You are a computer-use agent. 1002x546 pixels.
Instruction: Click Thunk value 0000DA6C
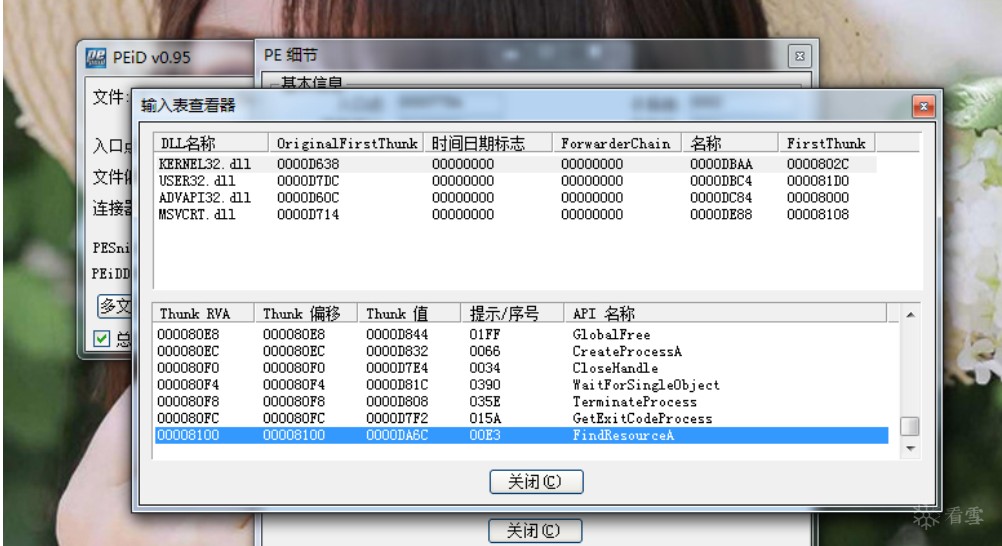pos(397,435)
